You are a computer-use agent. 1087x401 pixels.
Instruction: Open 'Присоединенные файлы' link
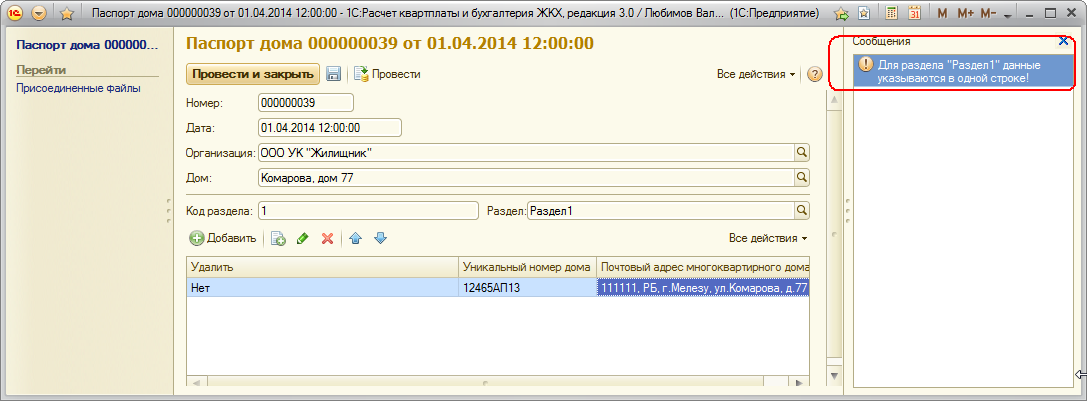point(78,88)
